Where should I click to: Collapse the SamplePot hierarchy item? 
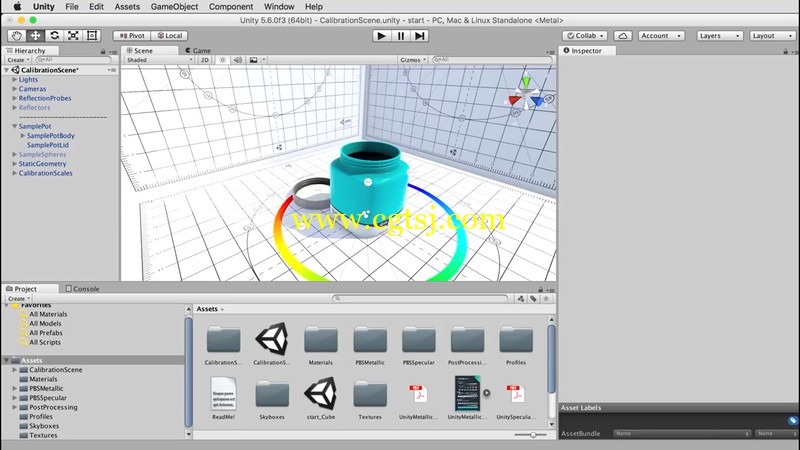[15, 126]
